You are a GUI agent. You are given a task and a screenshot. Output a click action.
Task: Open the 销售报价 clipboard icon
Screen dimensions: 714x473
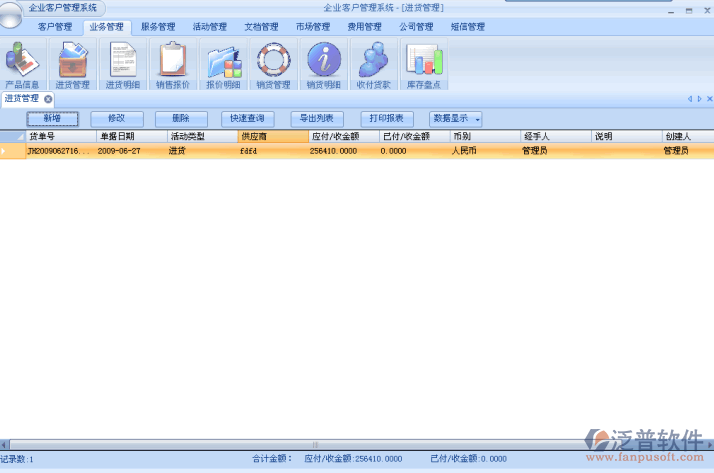click(173, 64)
